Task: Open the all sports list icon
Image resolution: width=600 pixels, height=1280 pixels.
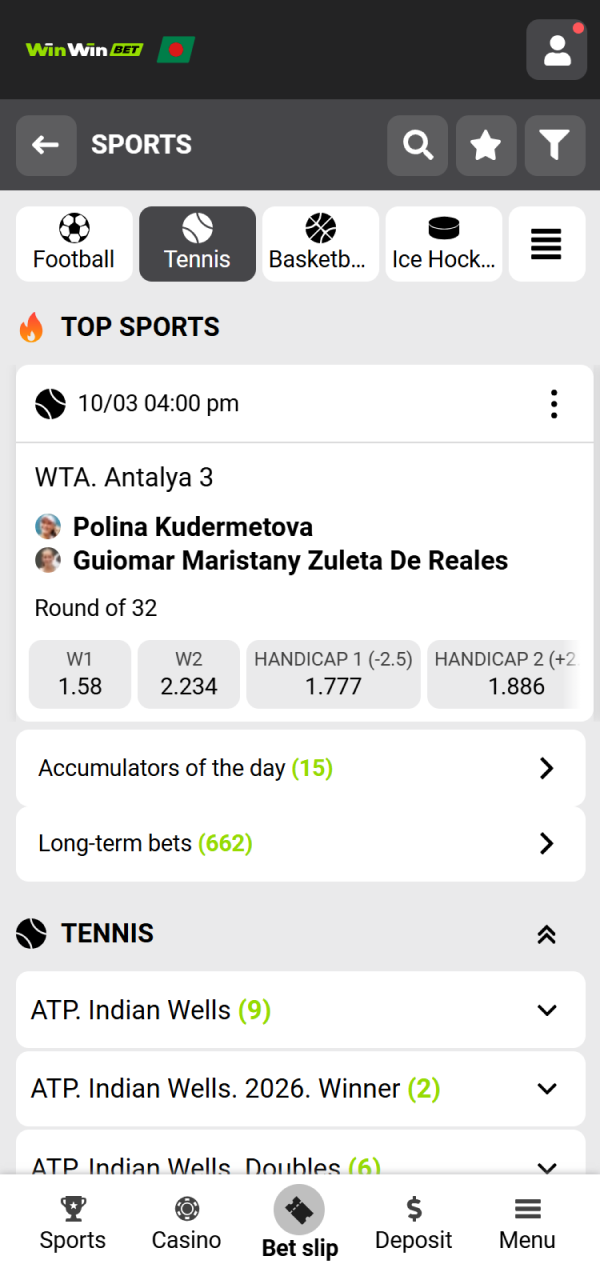Action: [x=547, y=243]
